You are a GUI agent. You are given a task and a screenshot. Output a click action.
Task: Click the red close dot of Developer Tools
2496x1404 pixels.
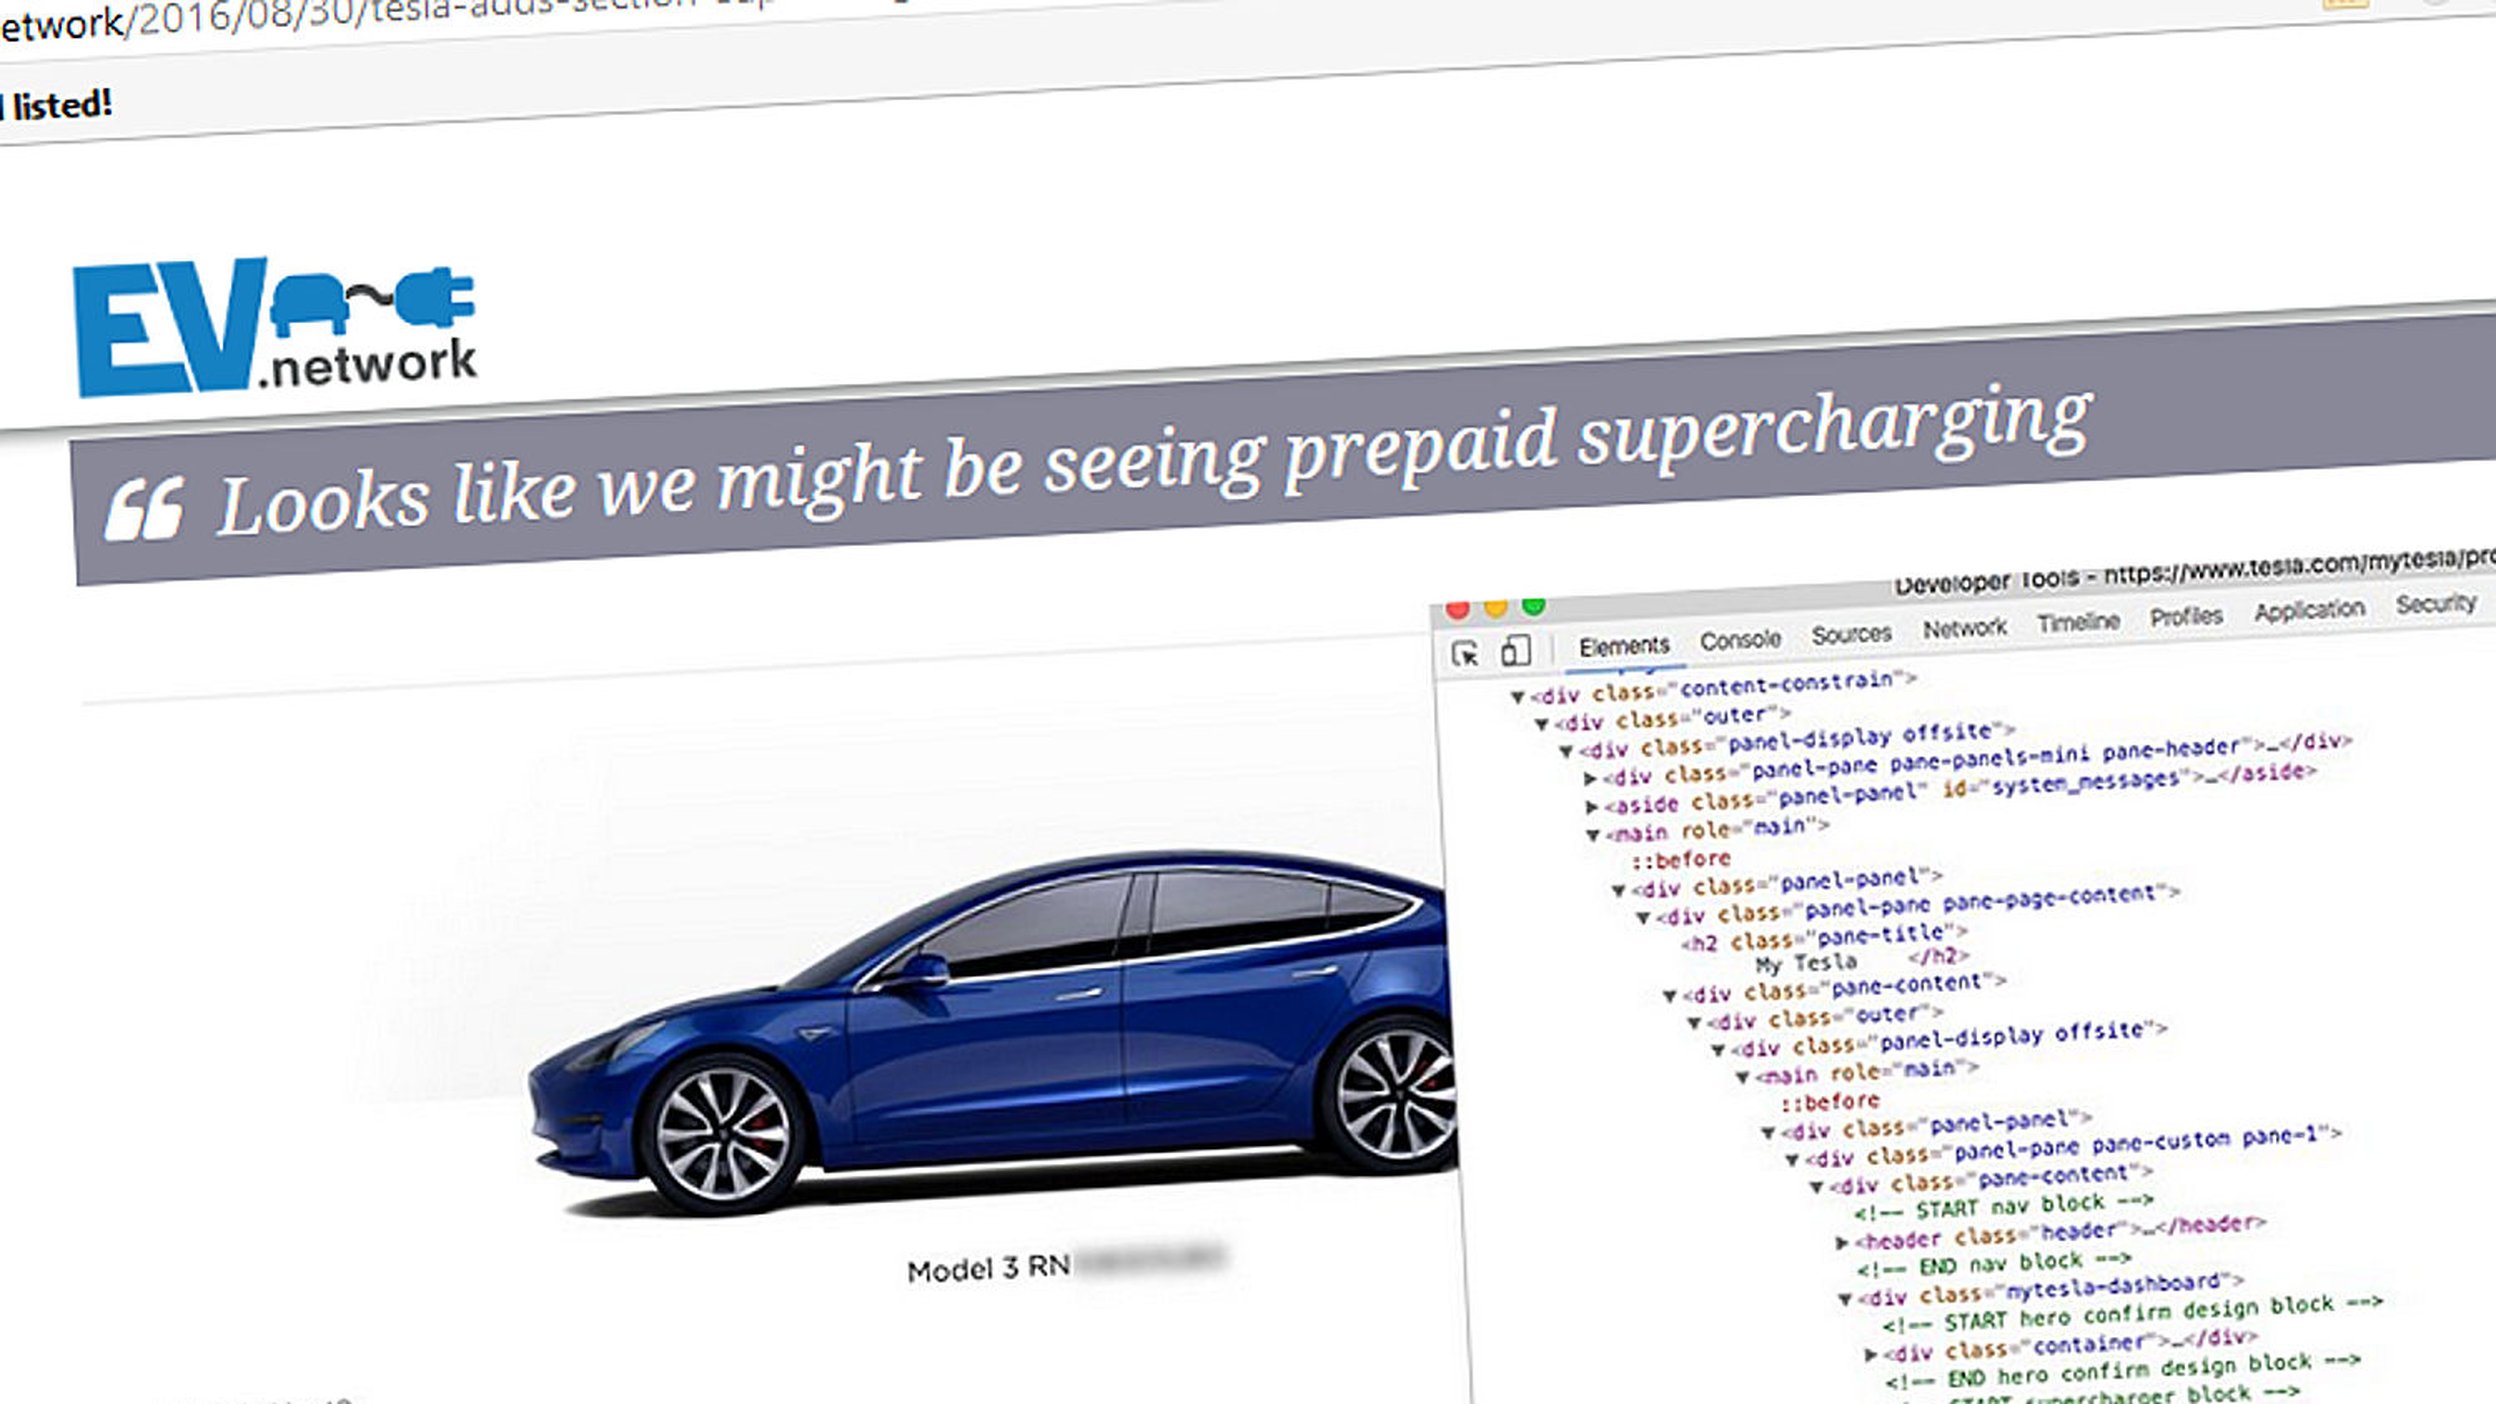[1457, 609]
